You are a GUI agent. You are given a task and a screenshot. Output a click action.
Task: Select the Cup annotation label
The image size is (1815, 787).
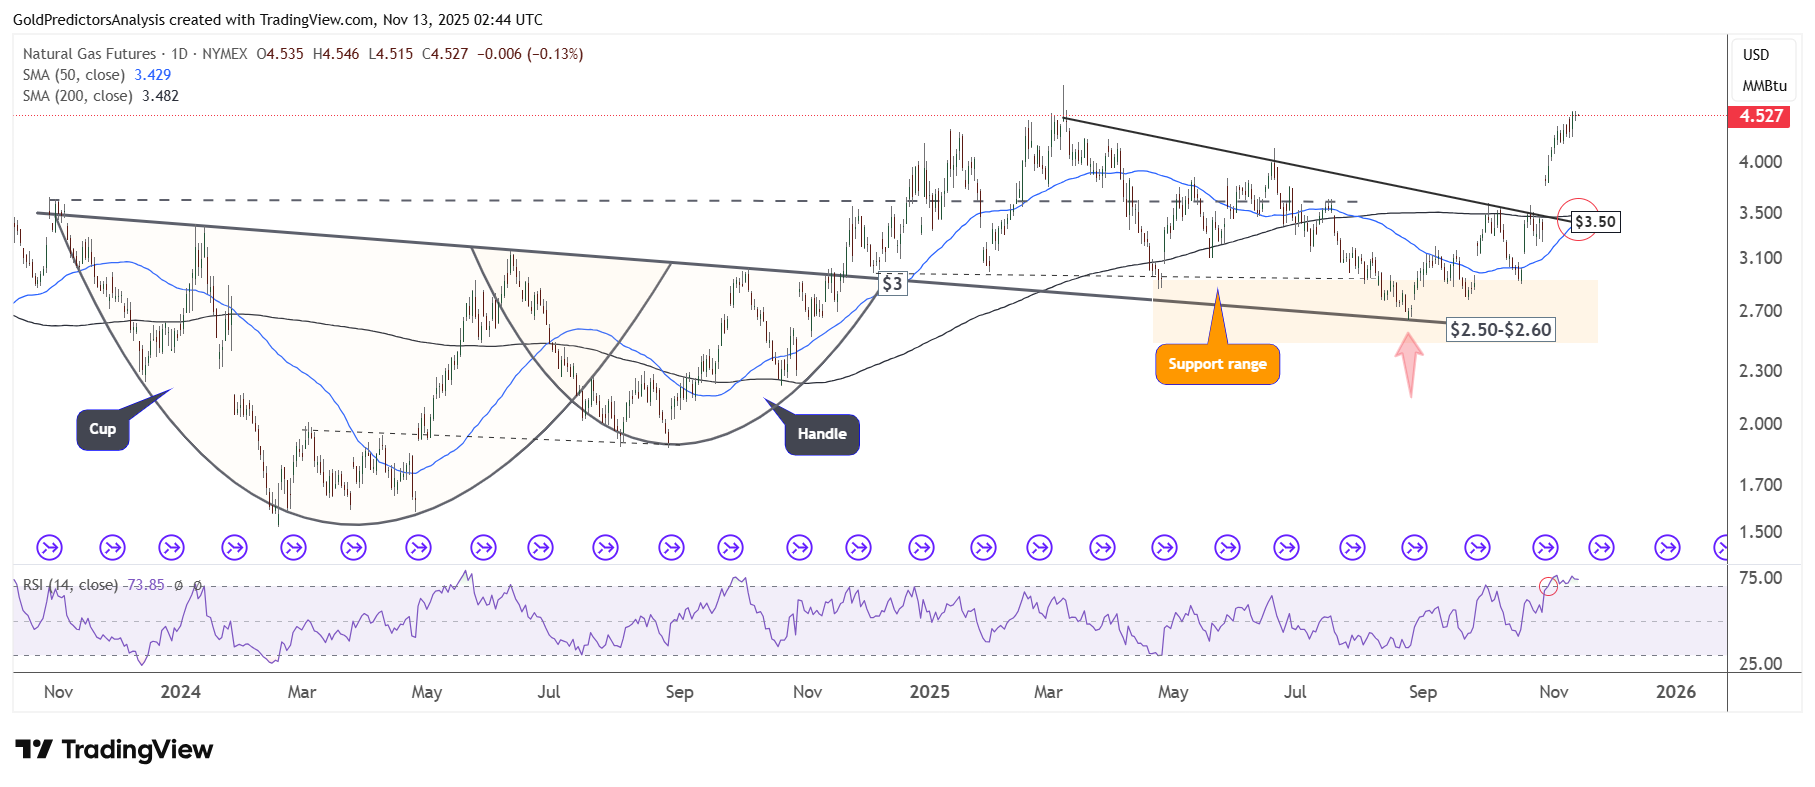[x=103, y=430]
